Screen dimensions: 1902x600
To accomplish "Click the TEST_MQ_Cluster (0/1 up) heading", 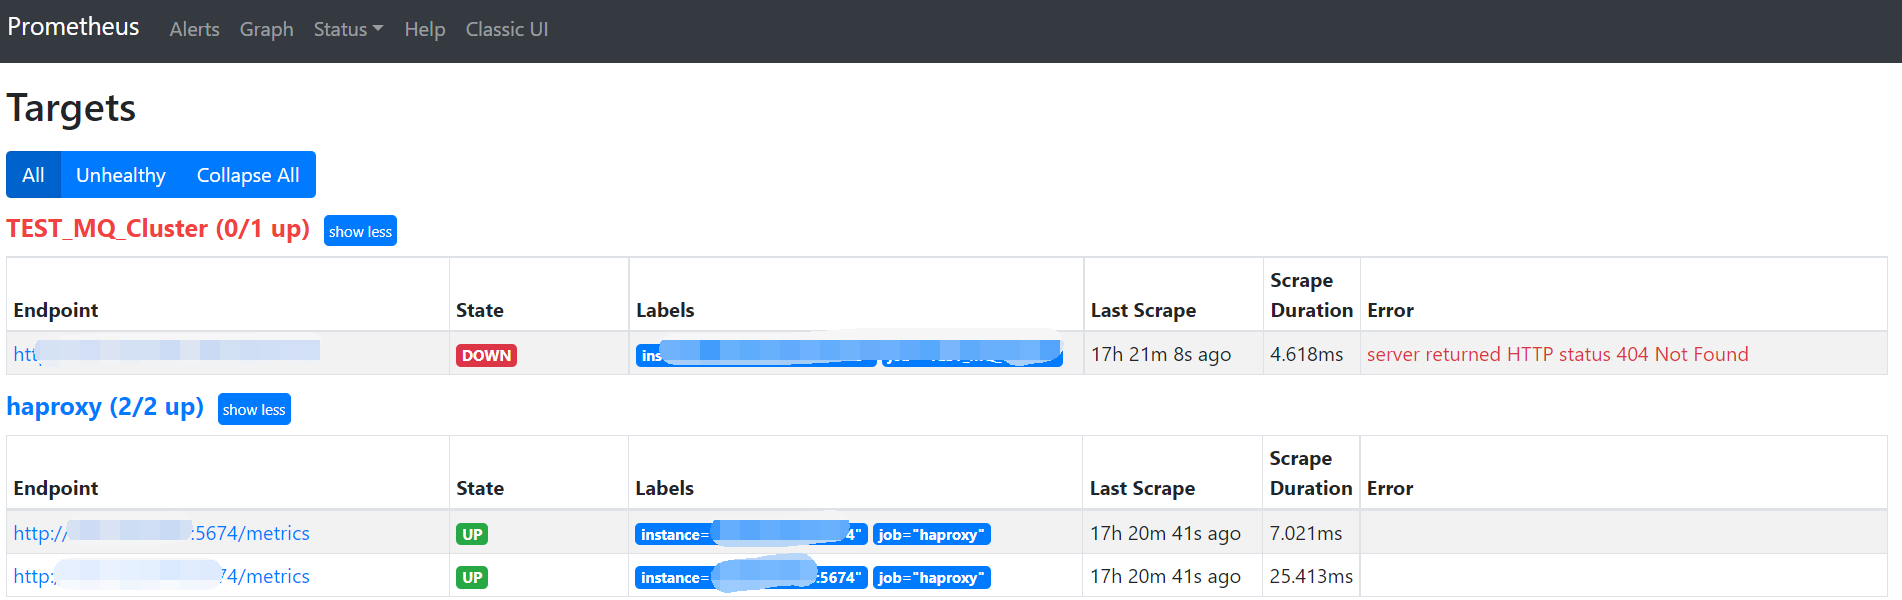I will point(157,228).
